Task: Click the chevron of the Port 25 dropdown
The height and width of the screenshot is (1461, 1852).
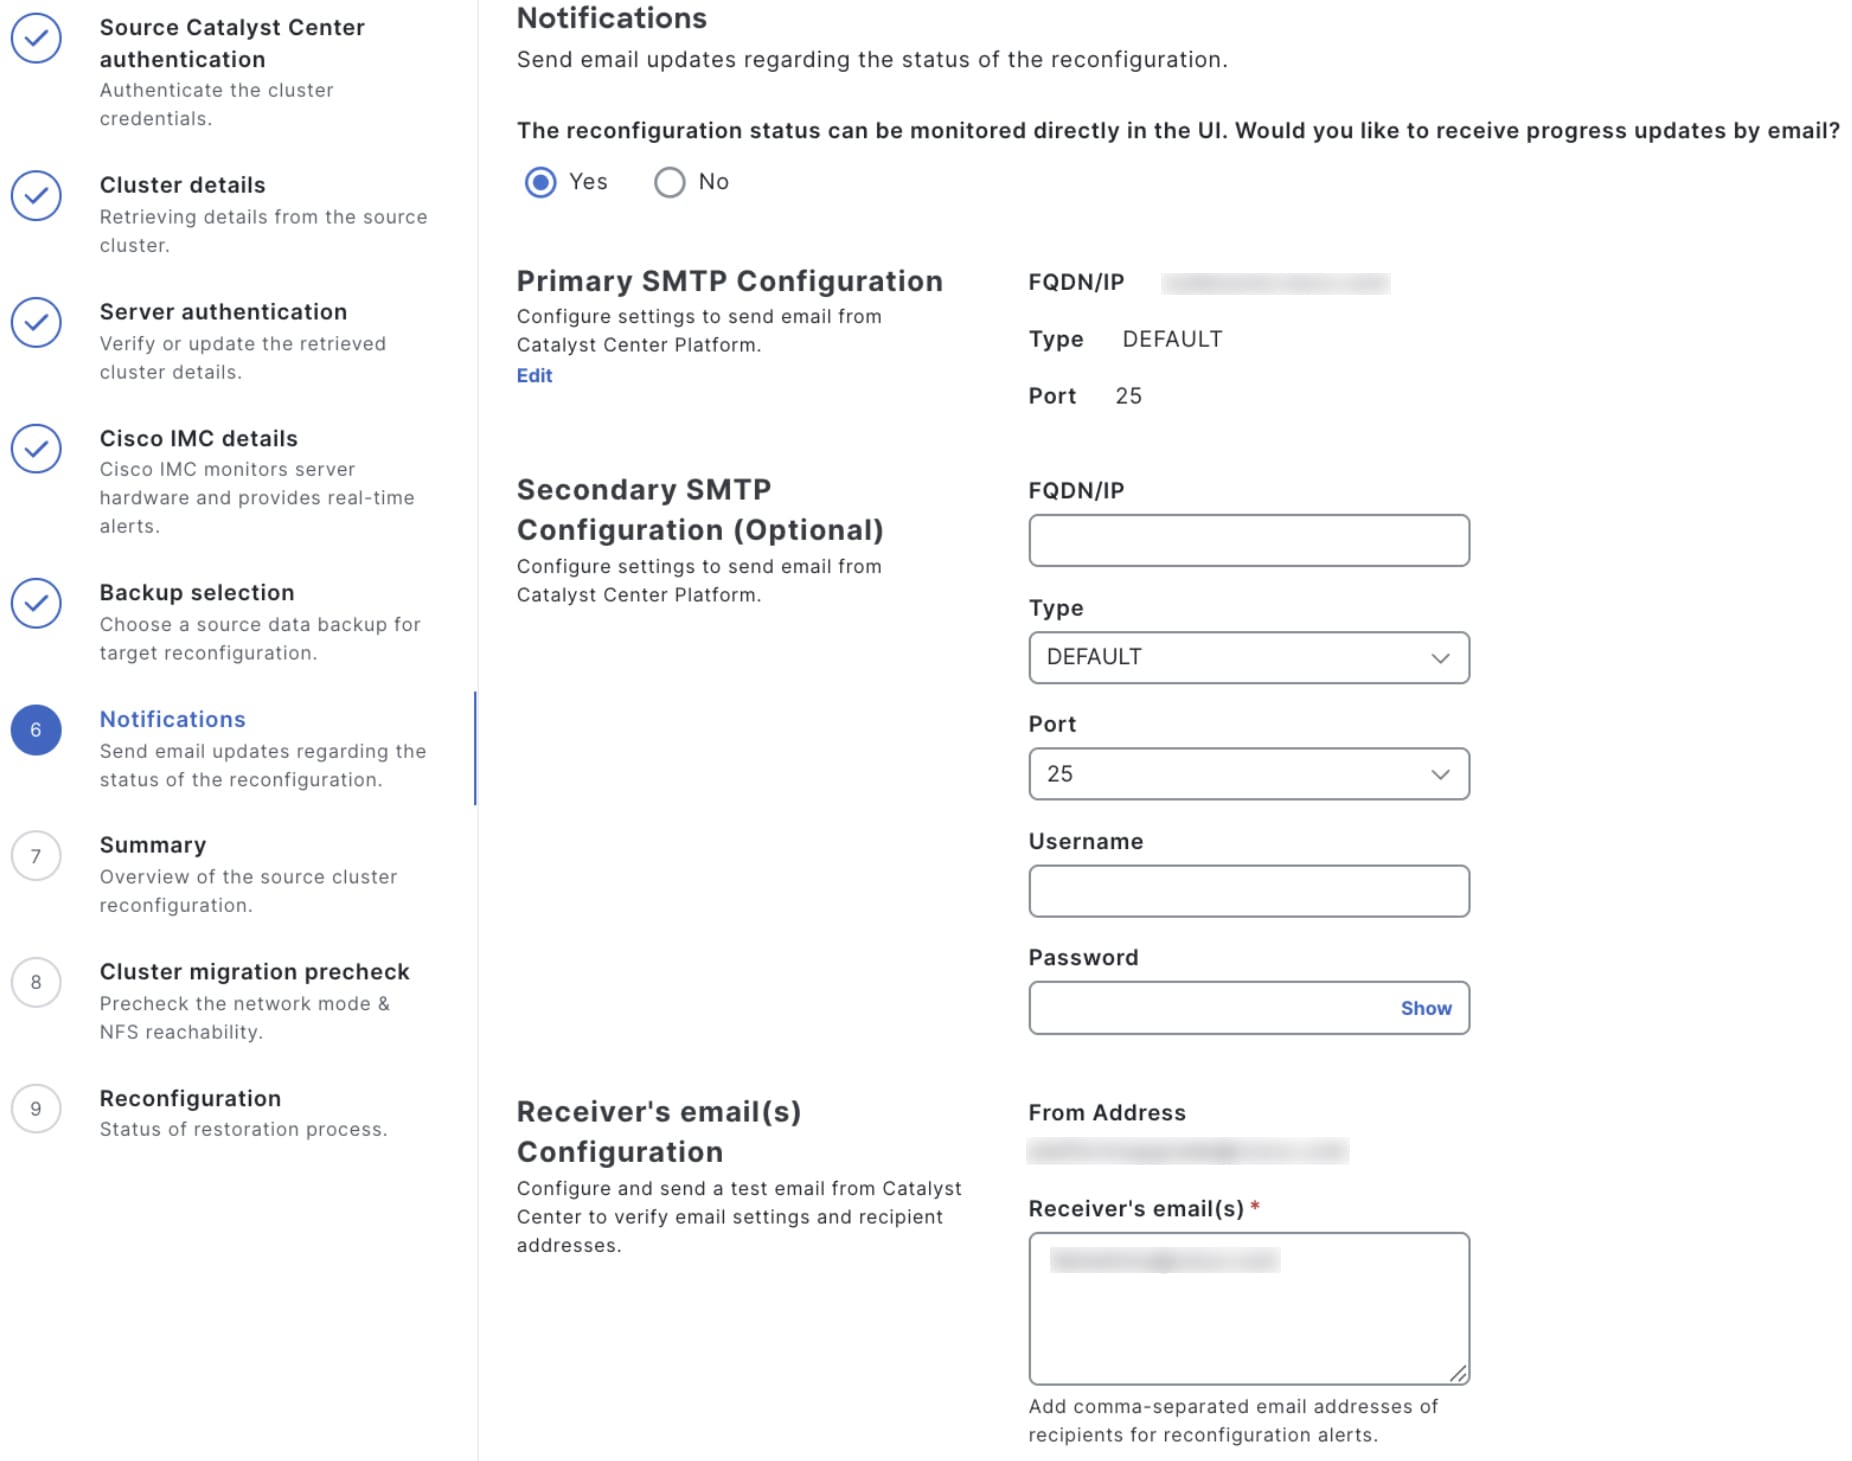Action: [1440, 774]
